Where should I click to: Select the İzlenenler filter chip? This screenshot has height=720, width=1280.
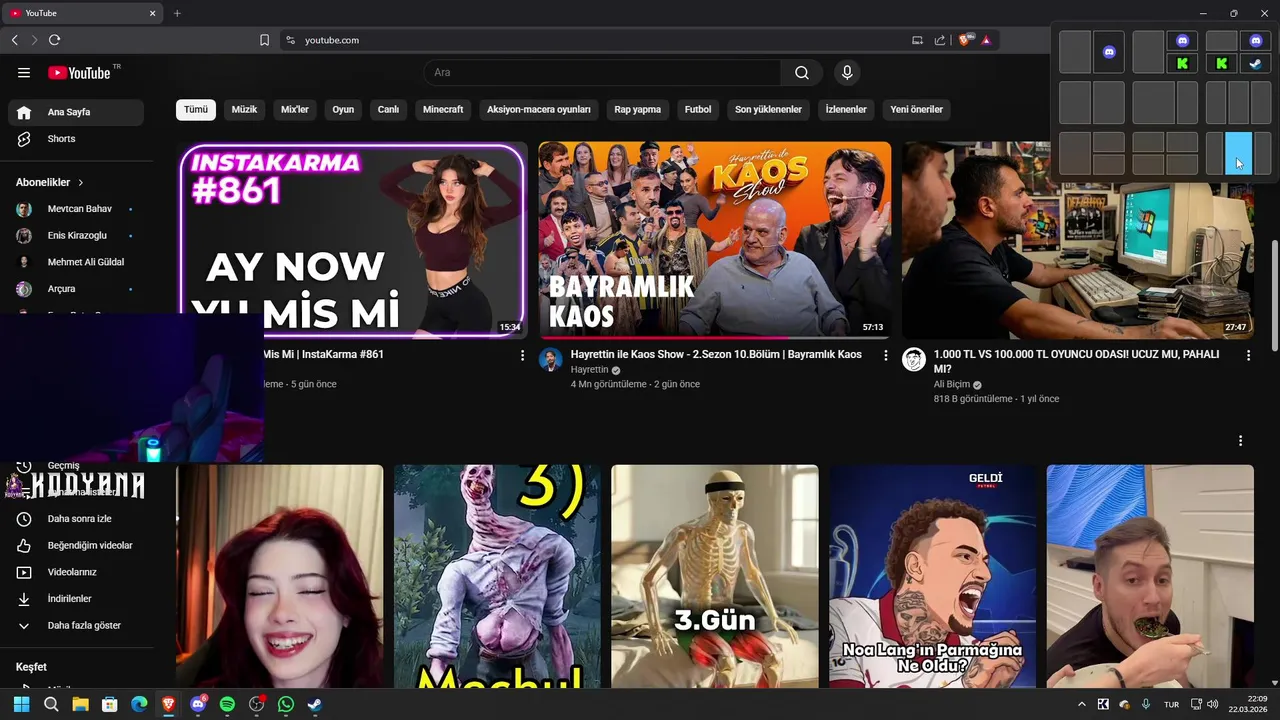click(846, 109)
